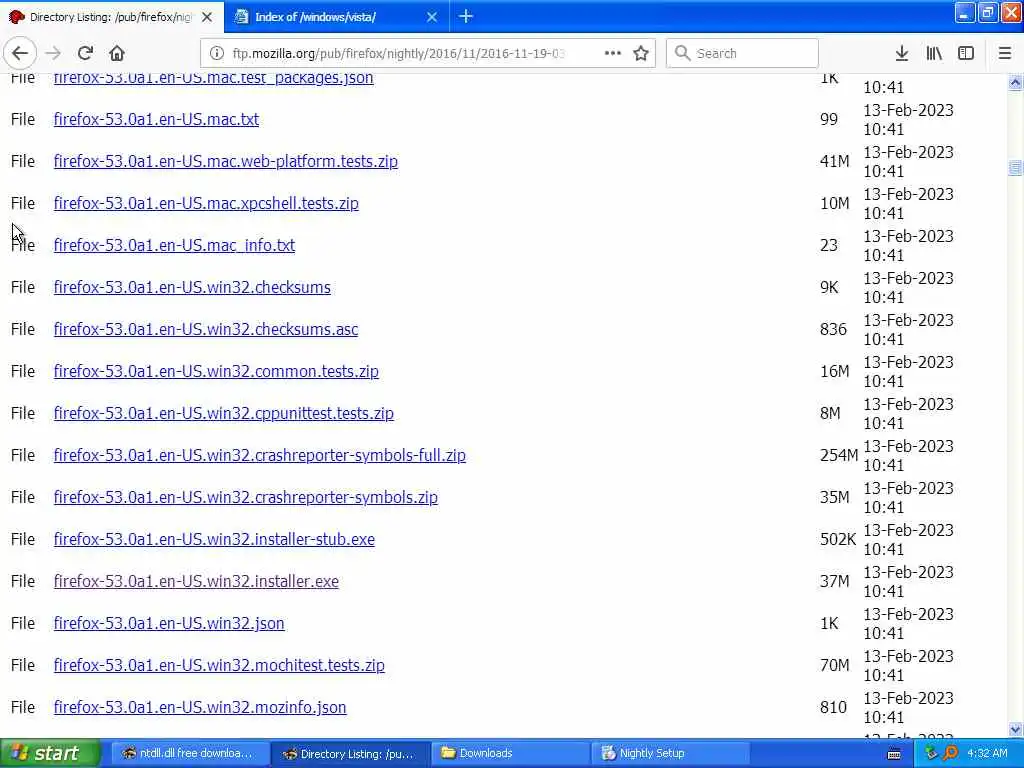Screen dimensions: 1024x768
Task: Click the 37M size of installer.exe
Action: pos(835,581)
